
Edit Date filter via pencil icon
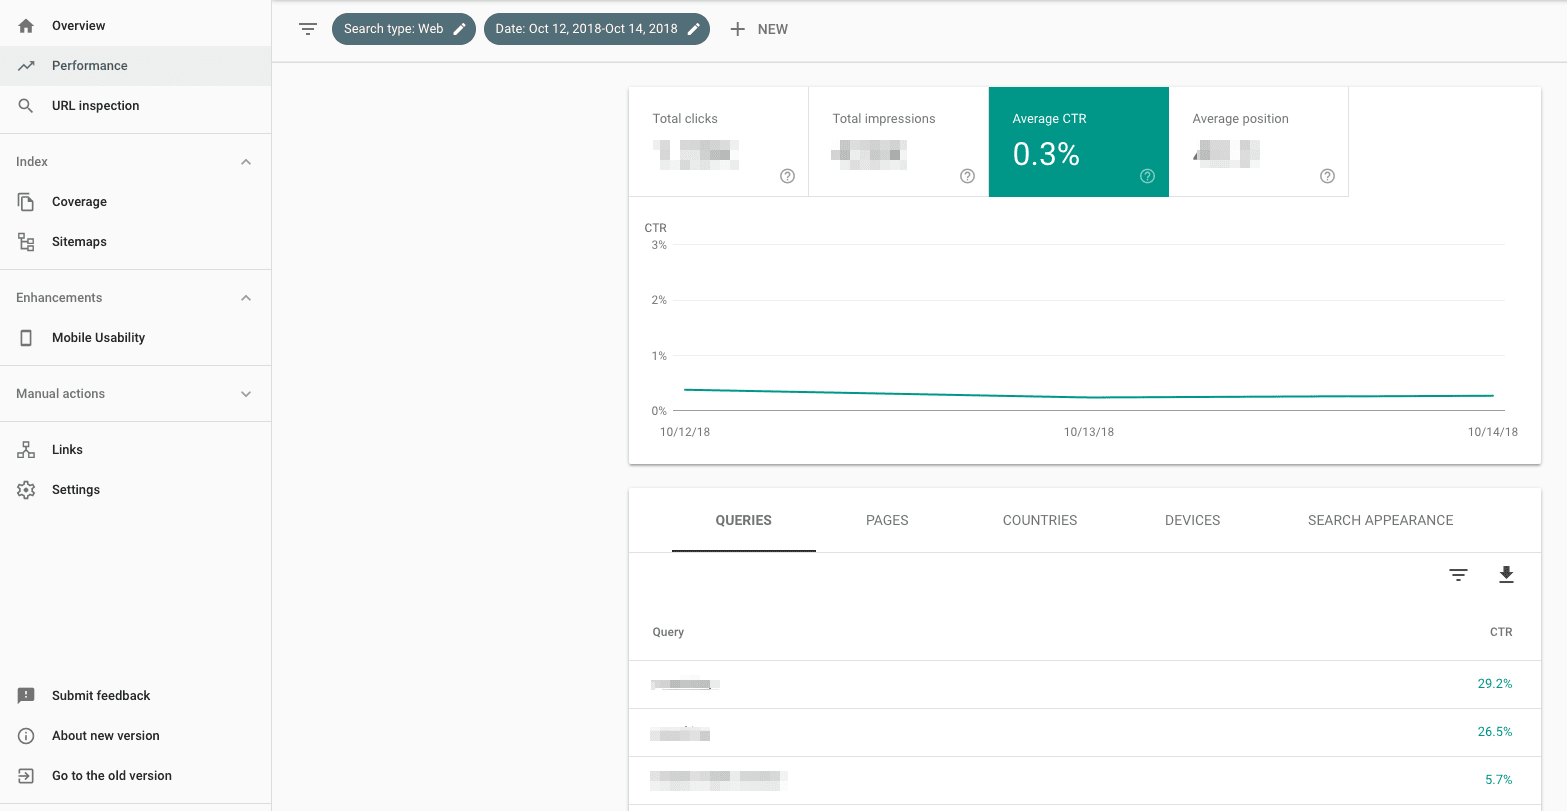click(694, 29)
